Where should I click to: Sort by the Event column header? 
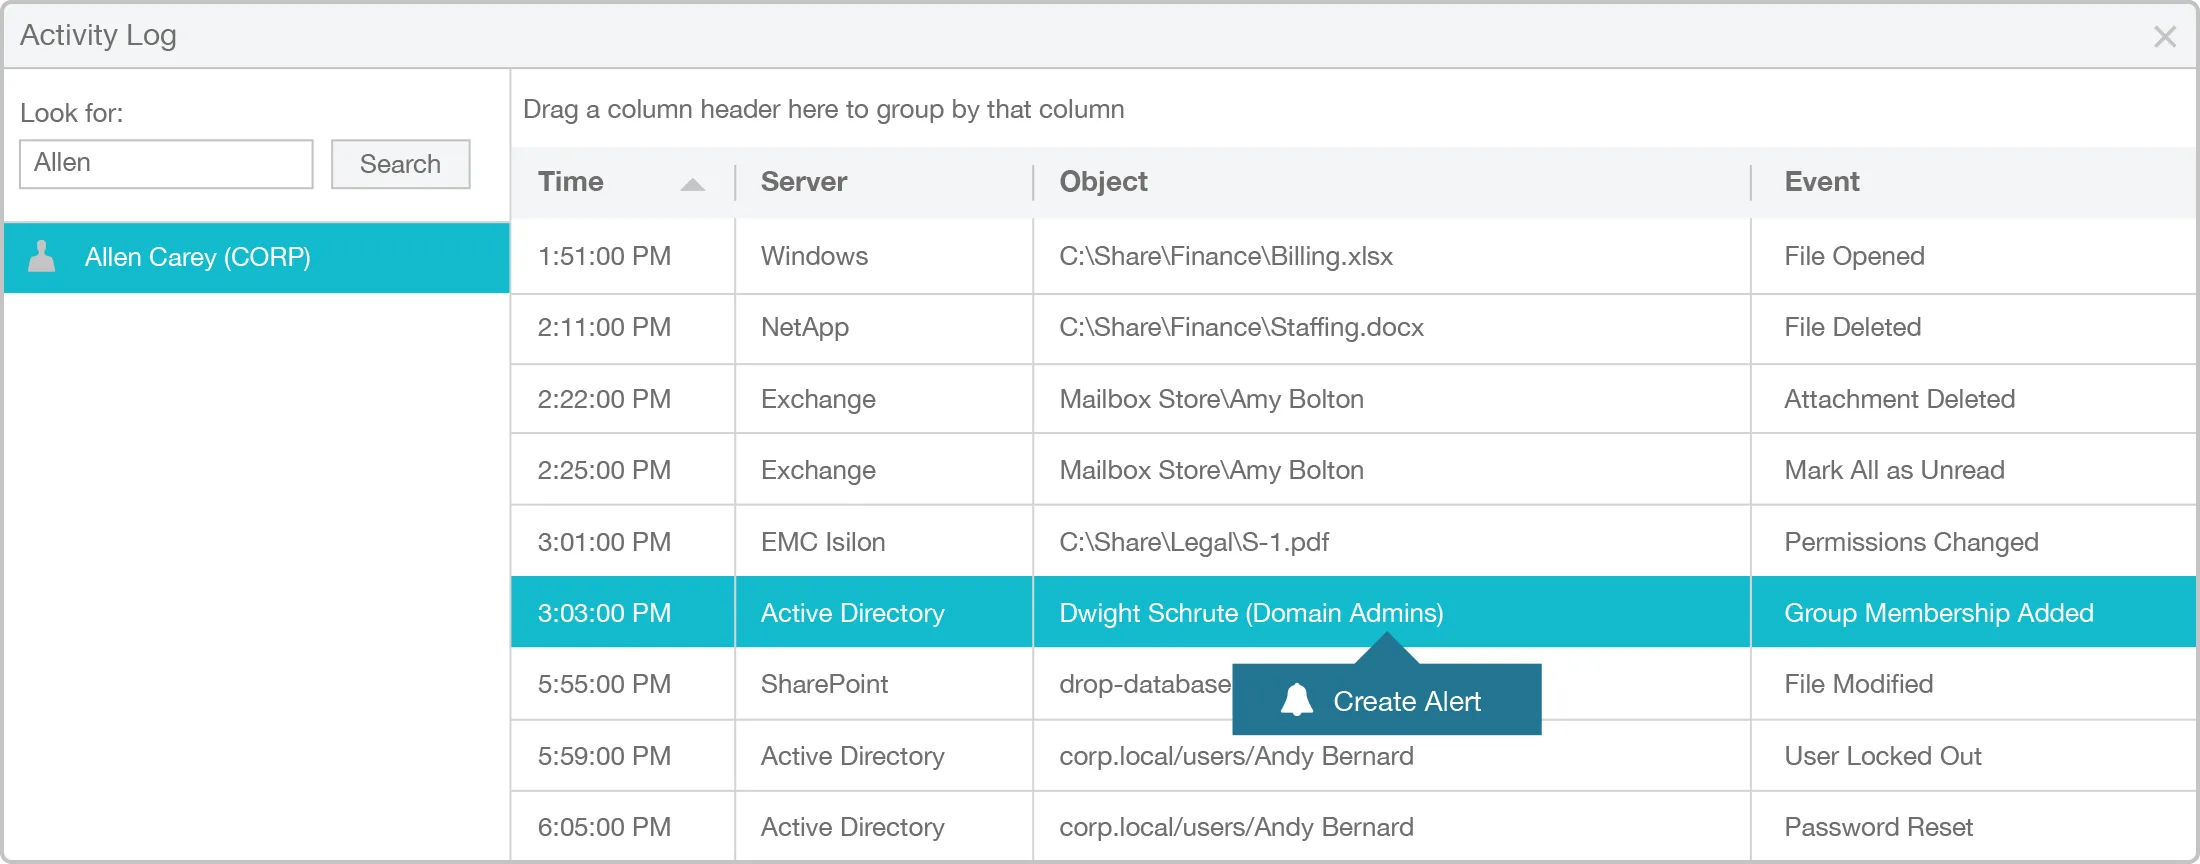(1974, 182)
